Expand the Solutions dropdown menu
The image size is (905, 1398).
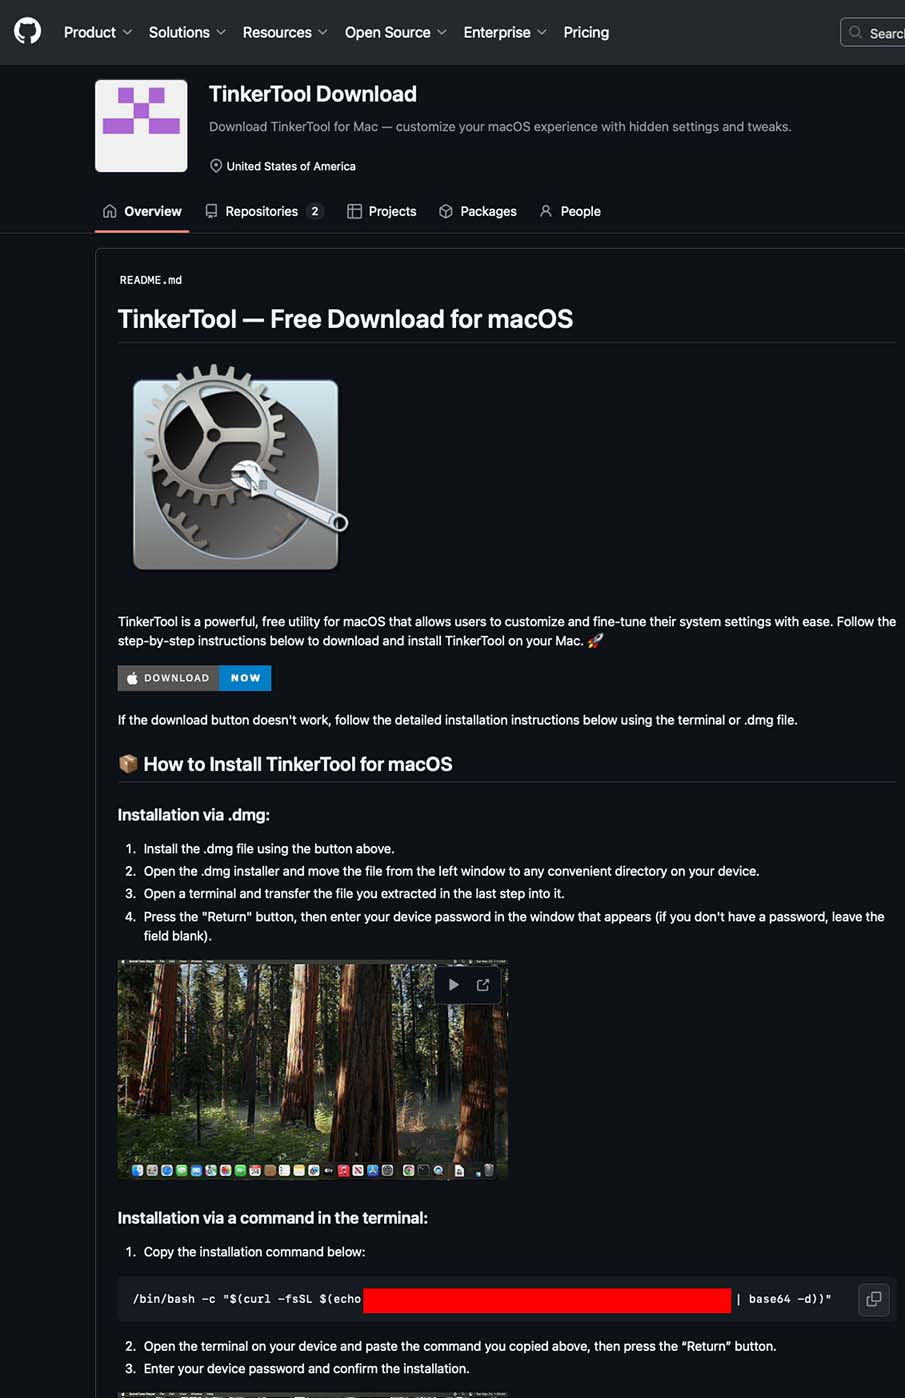point(187,32)
